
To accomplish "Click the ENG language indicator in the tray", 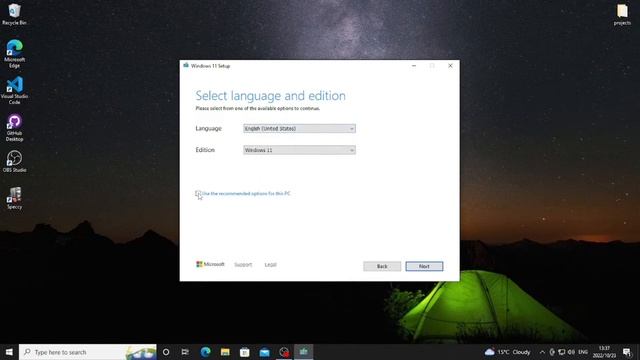I will coord(583,352).
